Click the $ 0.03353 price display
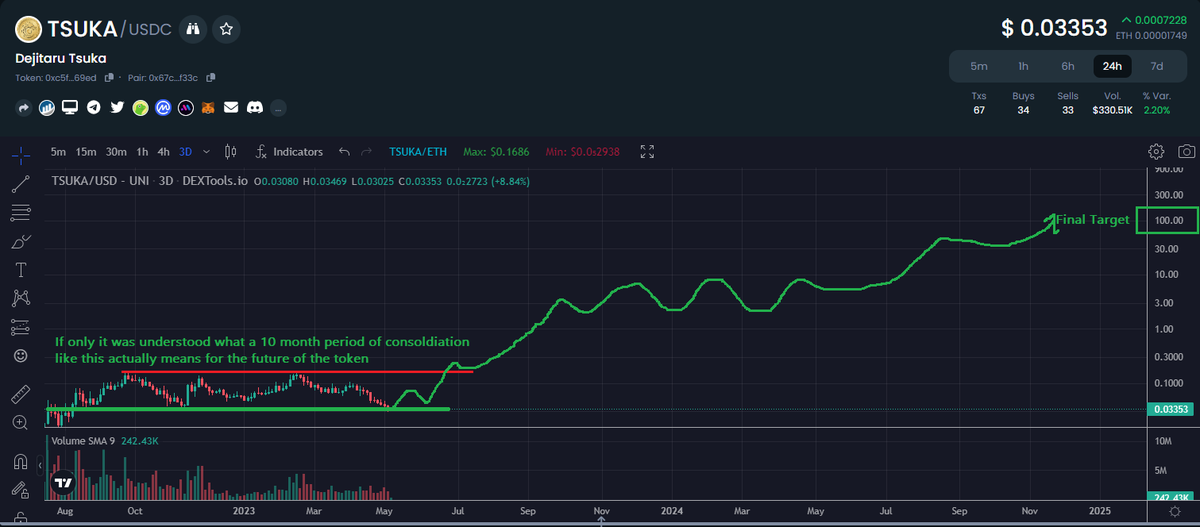The height and width of the screenshot is (527, 1200). click(1055, 28)
